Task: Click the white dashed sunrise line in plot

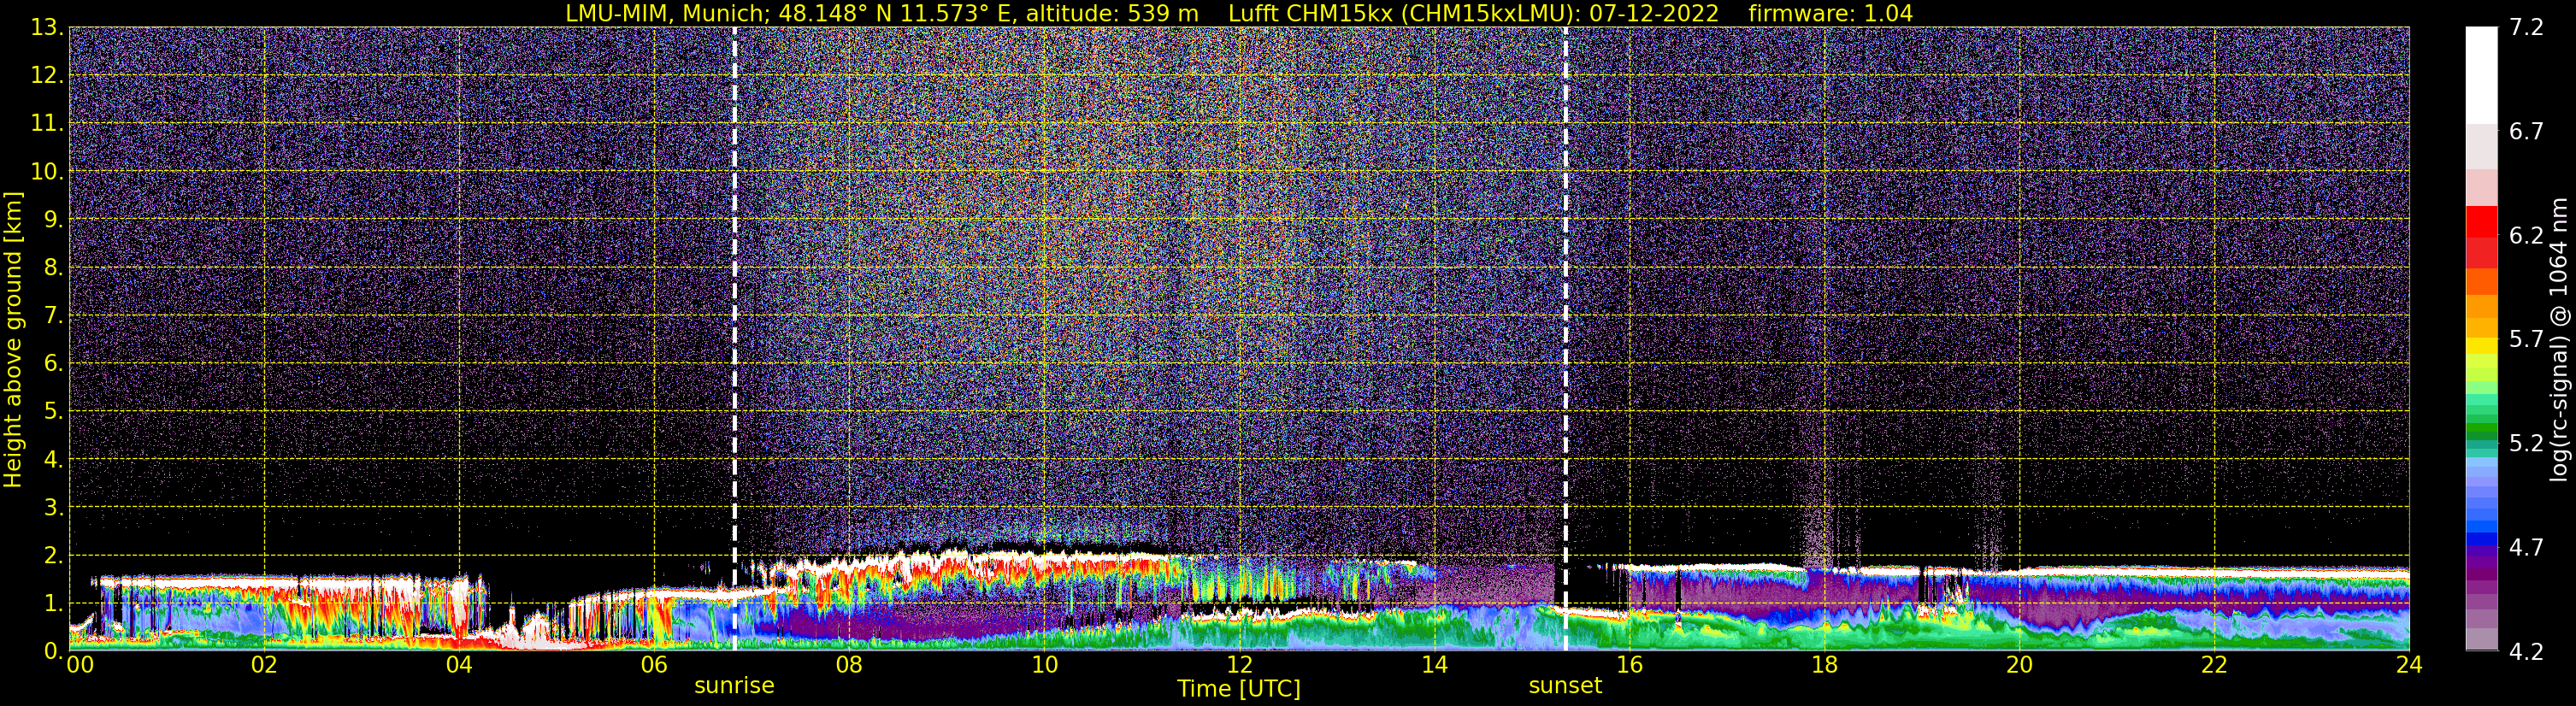Action: pyautogui.click(x=734, y=338)
